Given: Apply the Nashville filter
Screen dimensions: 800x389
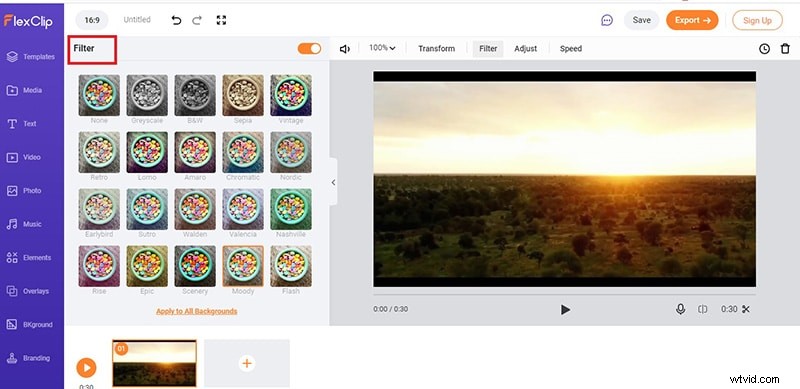Looking at the screenshot, I should [291, 209].
